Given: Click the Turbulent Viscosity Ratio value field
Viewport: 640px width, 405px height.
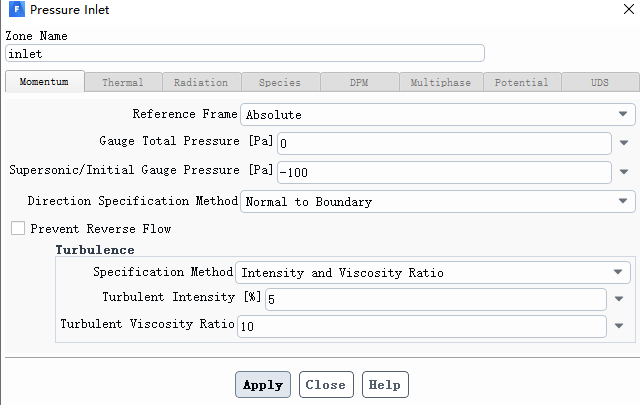Looking at the screenshot, I should (422, 326).
